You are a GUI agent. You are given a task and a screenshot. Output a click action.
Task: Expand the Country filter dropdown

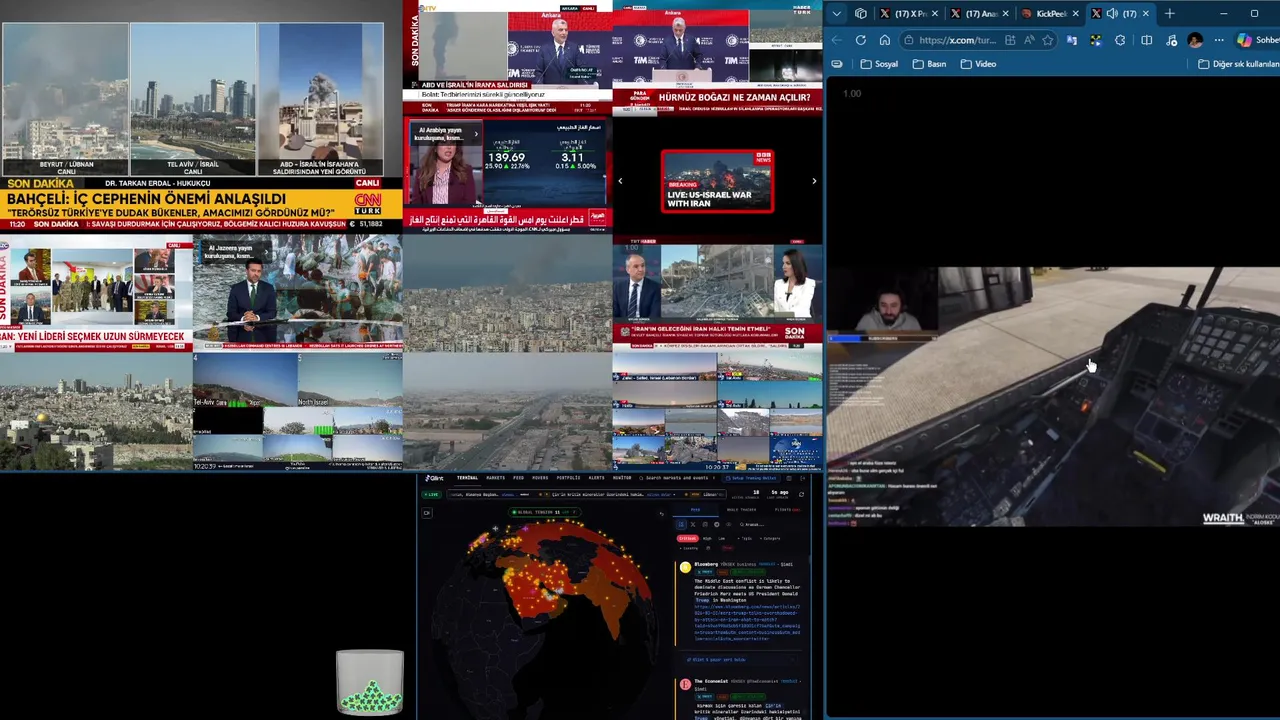[689, 548]
